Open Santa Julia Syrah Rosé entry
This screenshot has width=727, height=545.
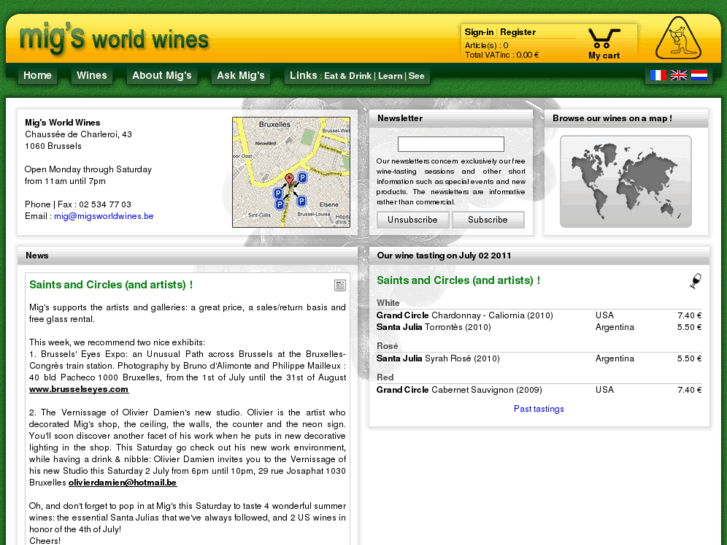tap(438, 359)
